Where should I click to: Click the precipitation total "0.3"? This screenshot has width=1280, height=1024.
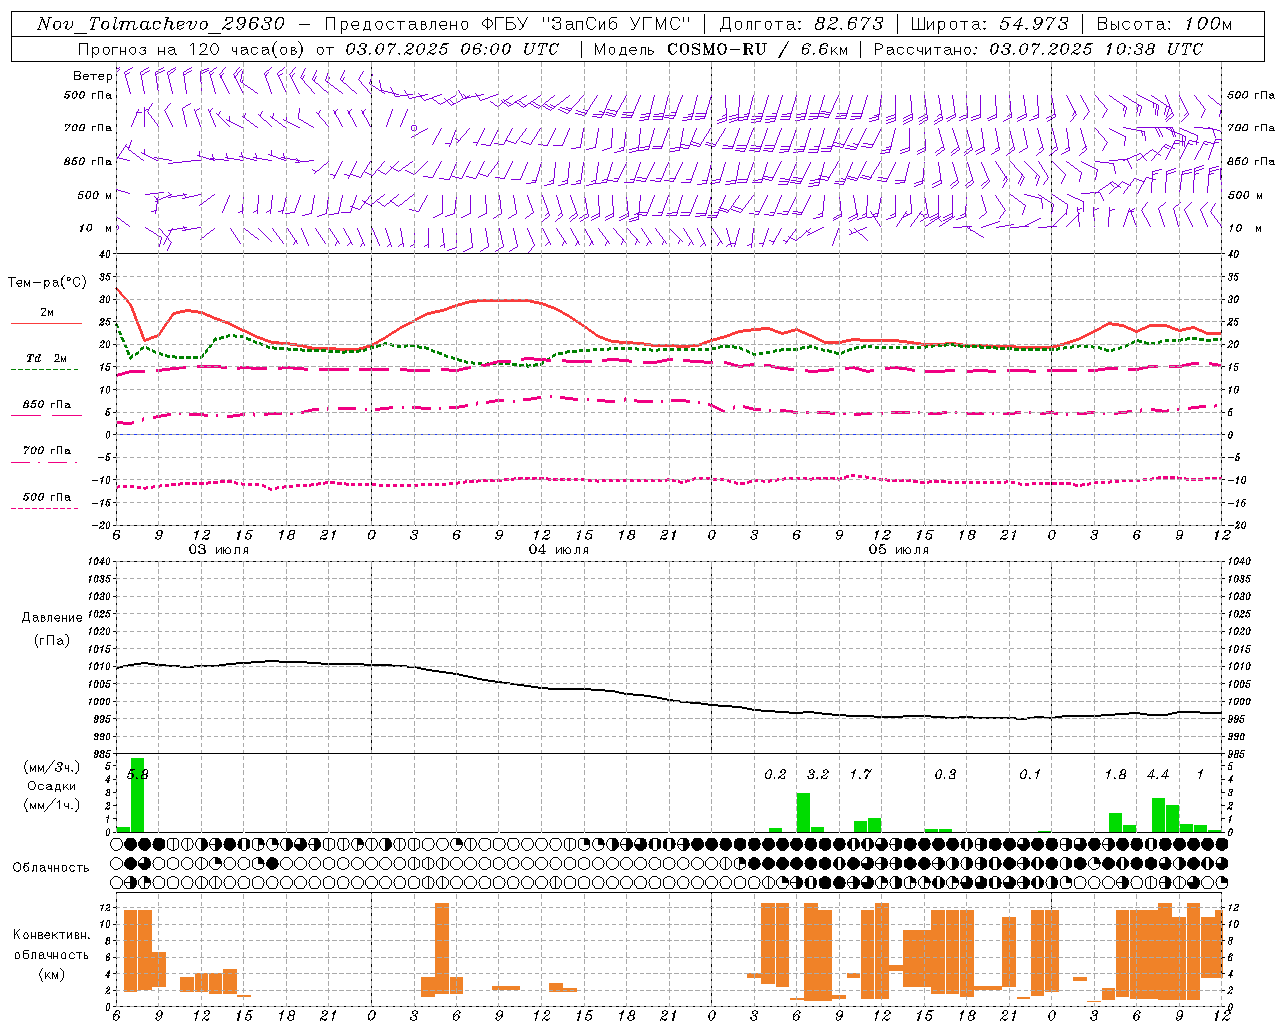click(x=945, y=774)
